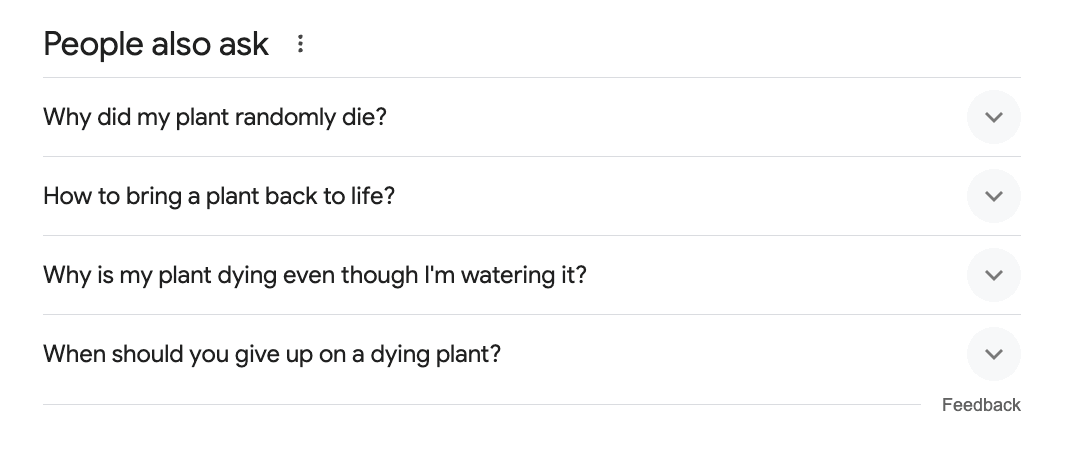Expand 'When should you give up on a dying plant?'
1070x454 pixels.
tap(532, 354)
